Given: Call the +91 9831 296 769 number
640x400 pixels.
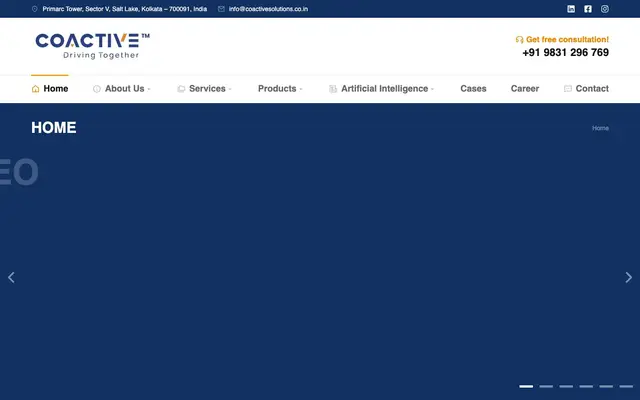Looking at the screenshot, I should tap(566, 53).
